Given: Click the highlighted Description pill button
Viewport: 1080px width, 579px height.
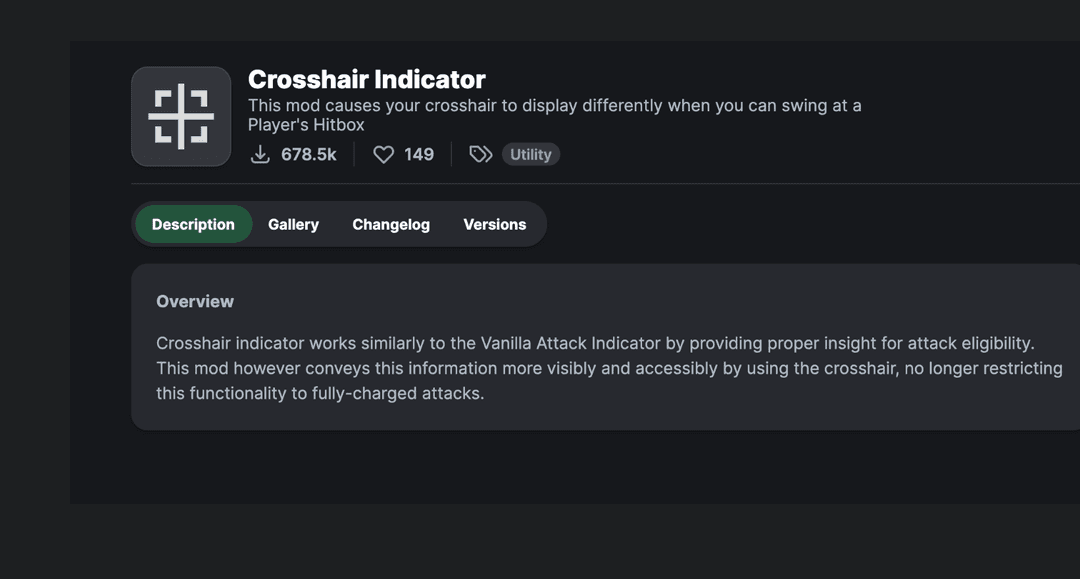Looking at the screenshot, I should (x=193, y=224).
